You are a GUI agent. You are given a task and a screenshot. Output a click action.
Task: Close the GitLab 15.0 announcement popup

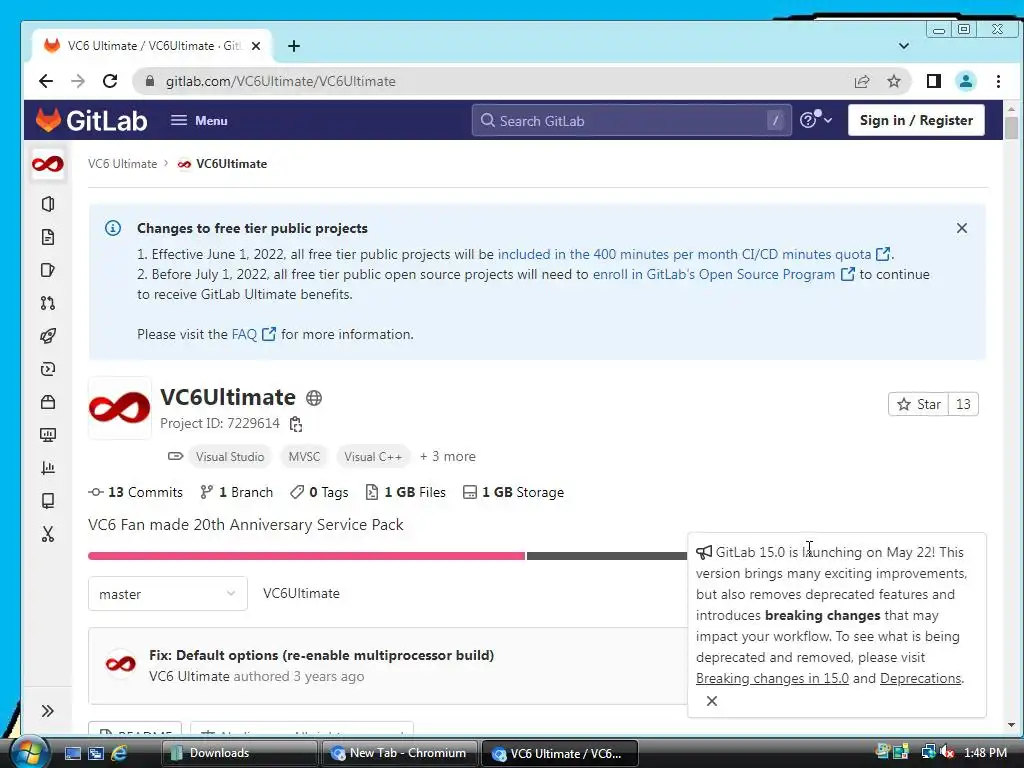[x=712, y=701]
